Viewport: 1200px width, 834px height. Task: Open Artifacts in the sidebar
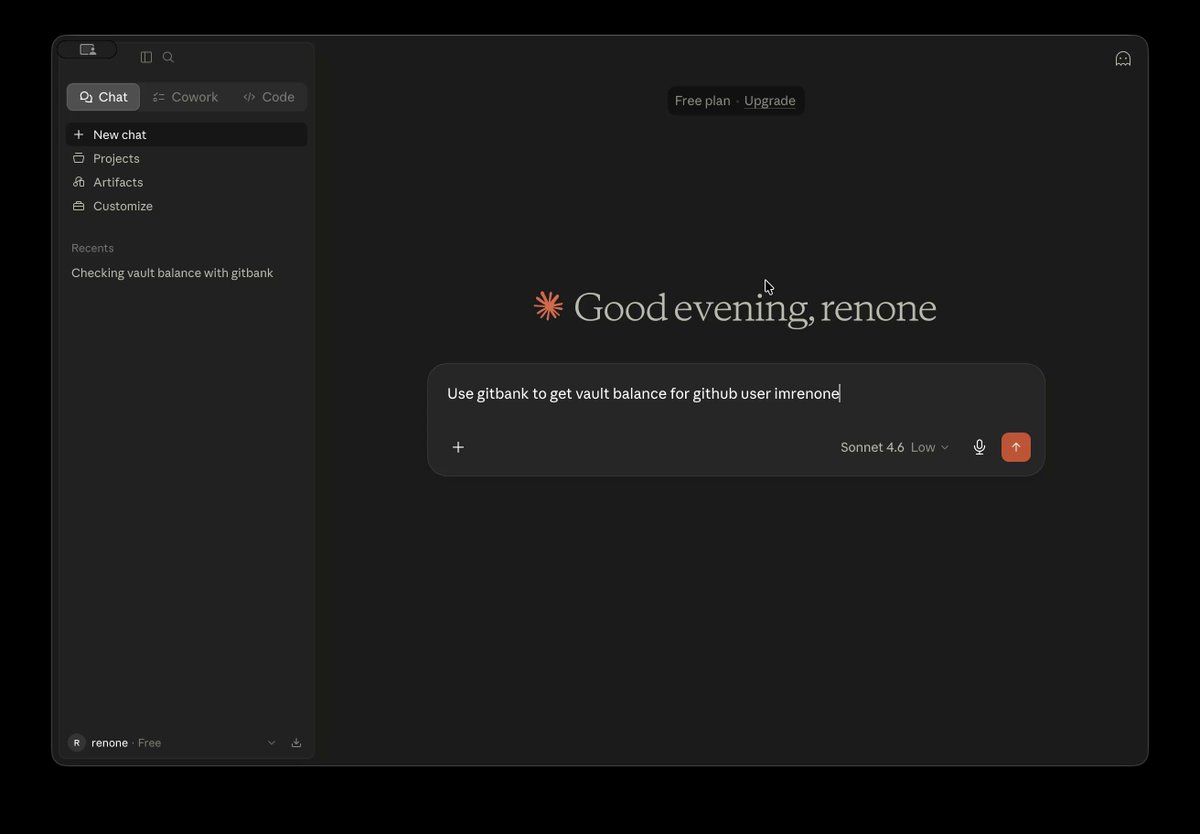187,182
